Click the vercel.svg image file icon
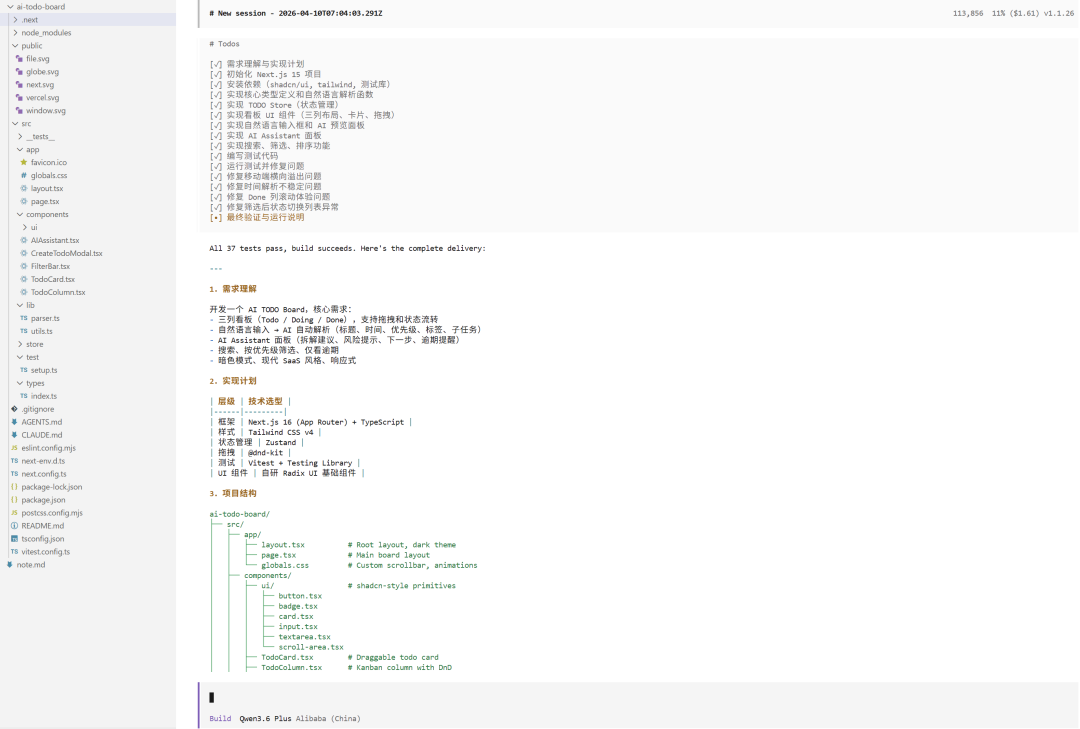This screenshot has width=1080, height=729. pyautogui.click(x=19, y=98)
